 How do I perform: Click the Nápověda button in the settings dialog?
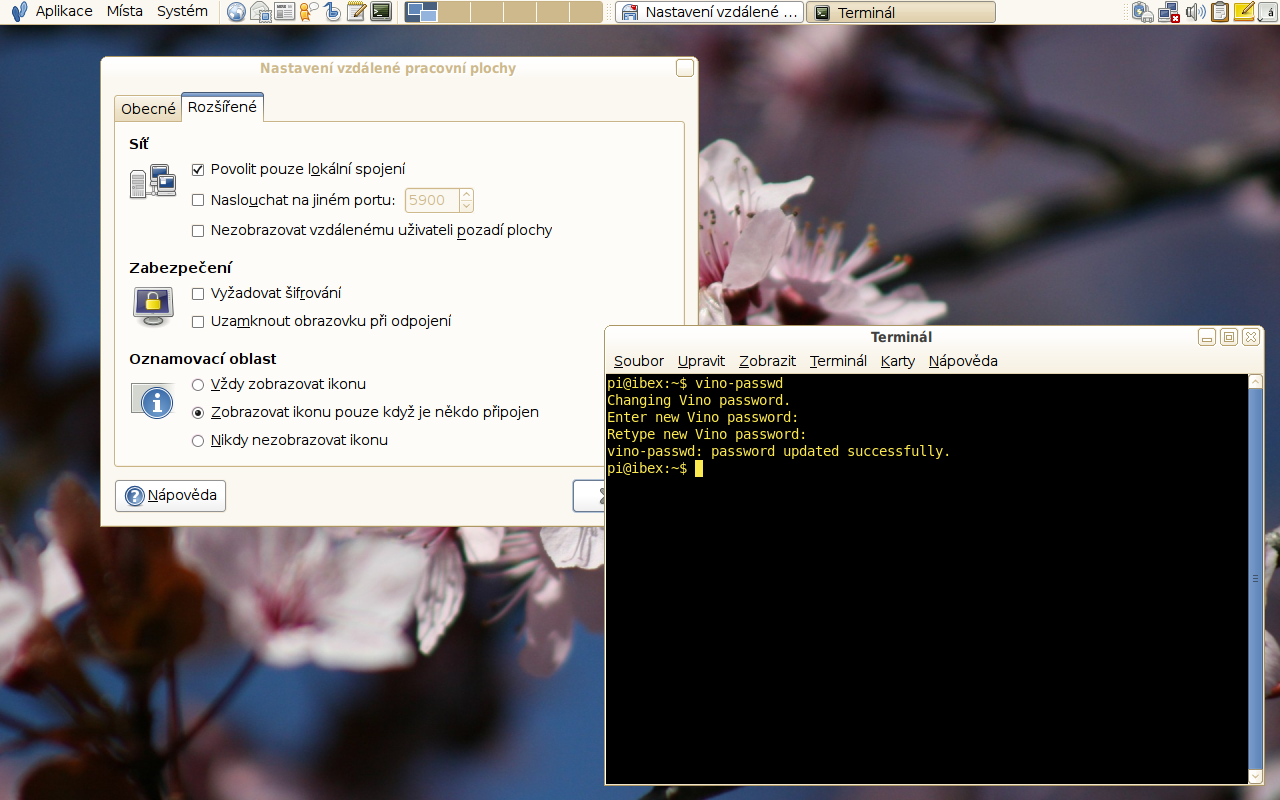pyautogui.click(x=170, y=496)
